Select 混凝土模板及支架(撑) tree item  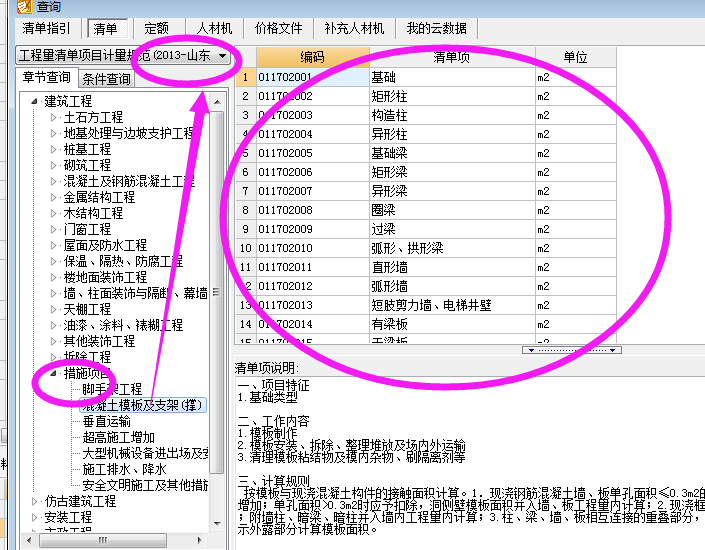[x=143, y=405]
